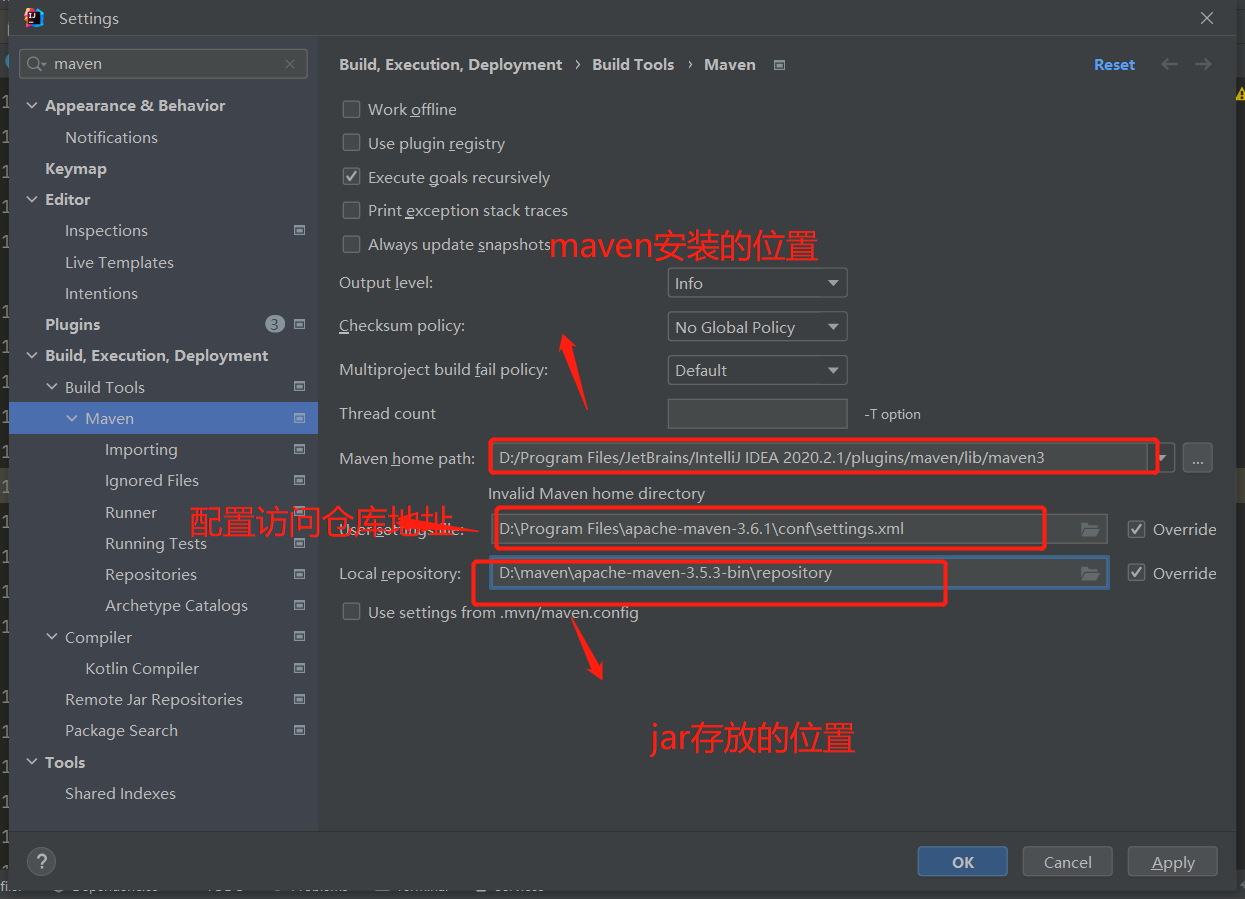Viewport: 1245px width, 899px height.
Task: Open the Plugins settings page
Action: tap(73, 324)
